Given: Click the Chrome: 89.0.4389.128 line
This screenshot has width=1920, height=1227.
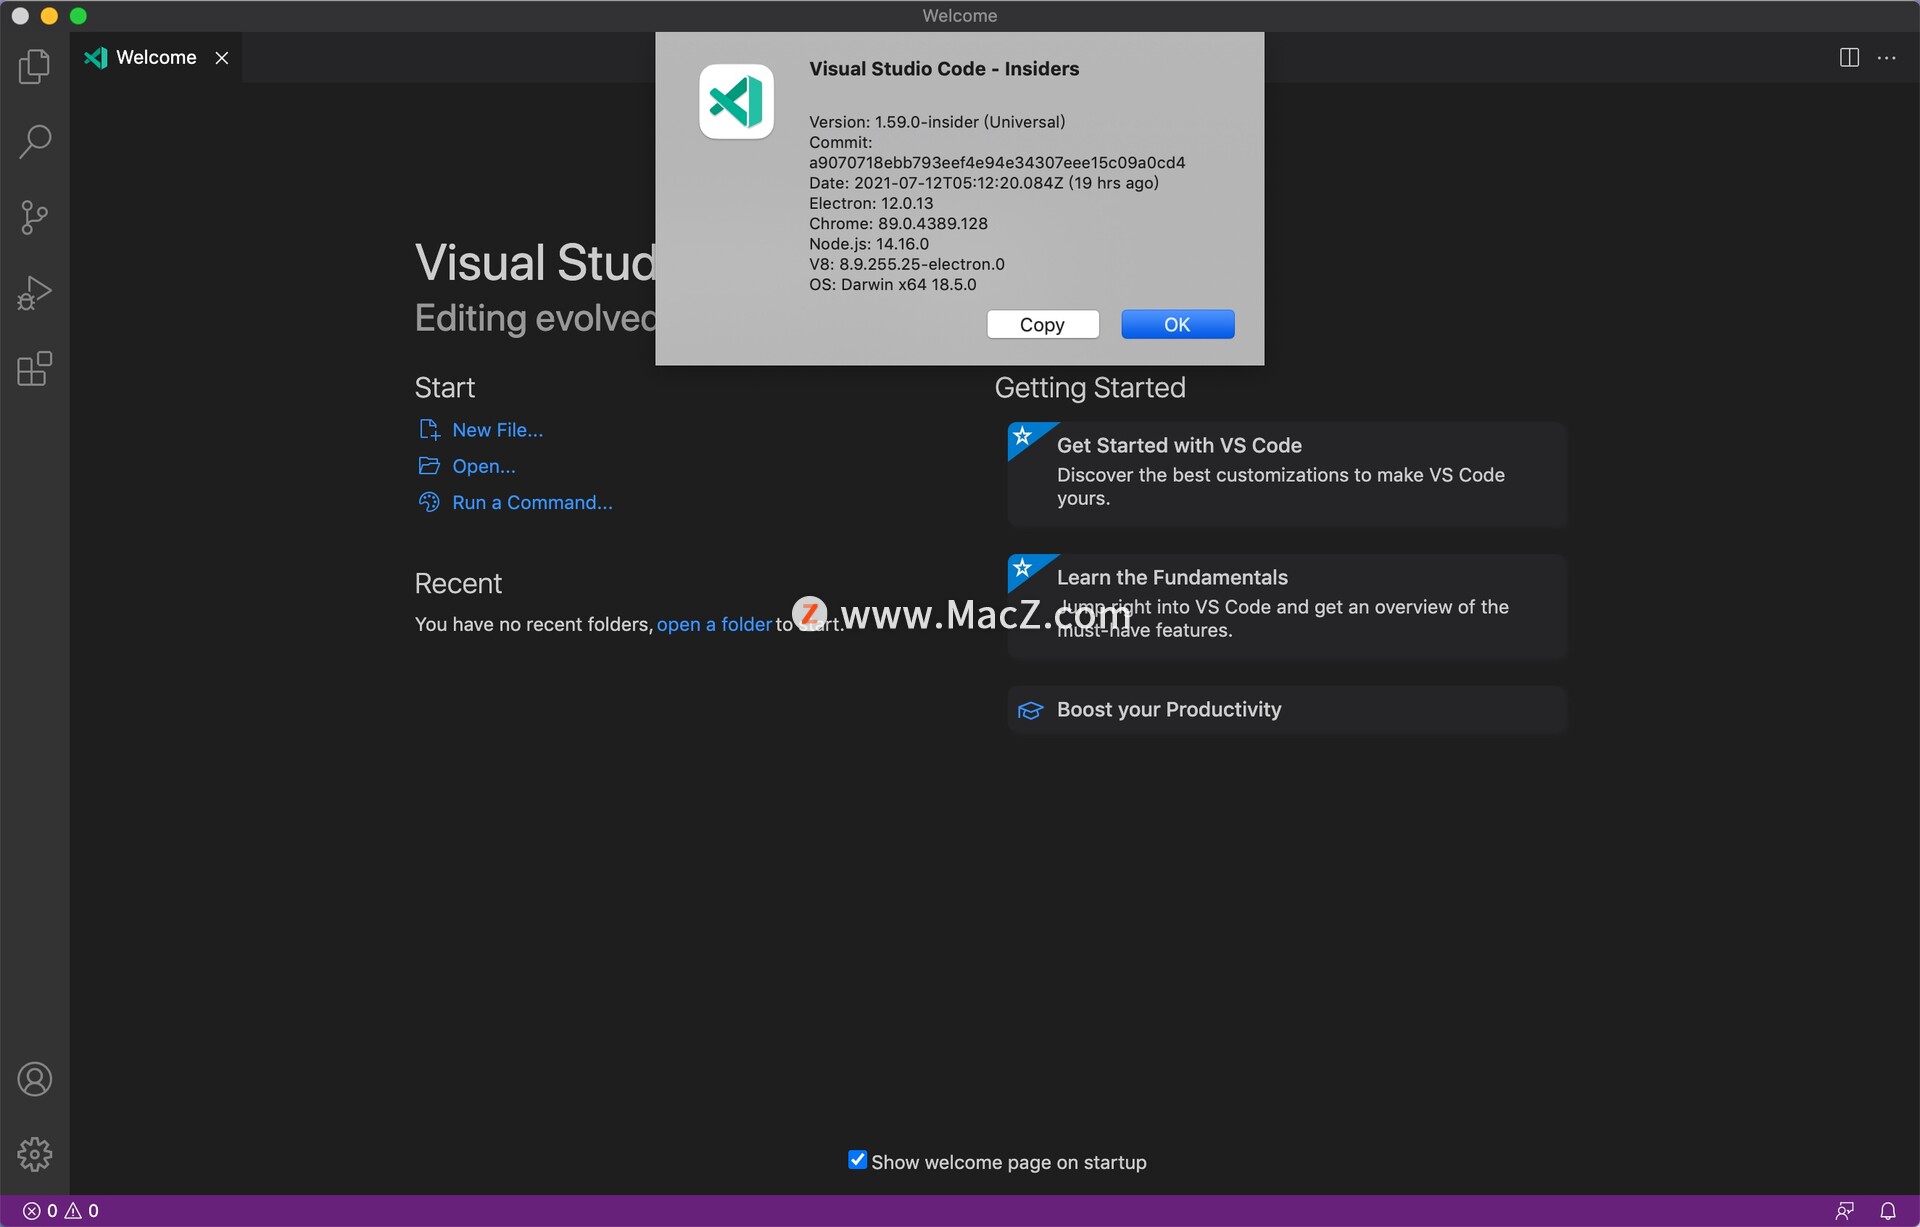Looking at the screenshot, I should tap(898, 224).
